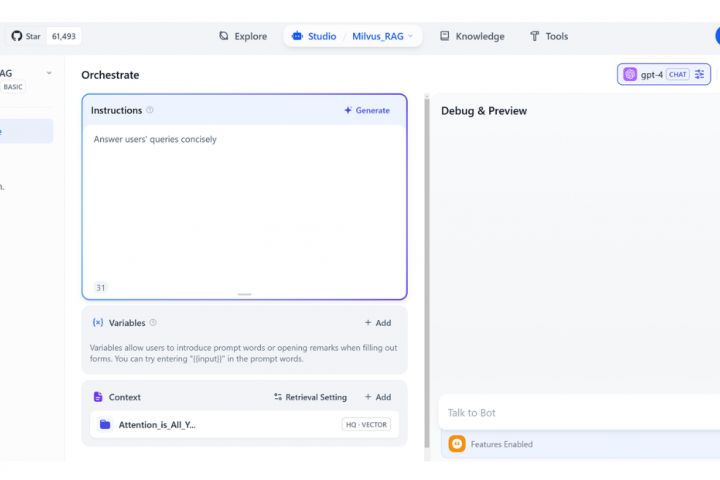Click the orange Features Enabled icon
The height and width of the screenshot is (480, 720).
[x=457, y=444]
